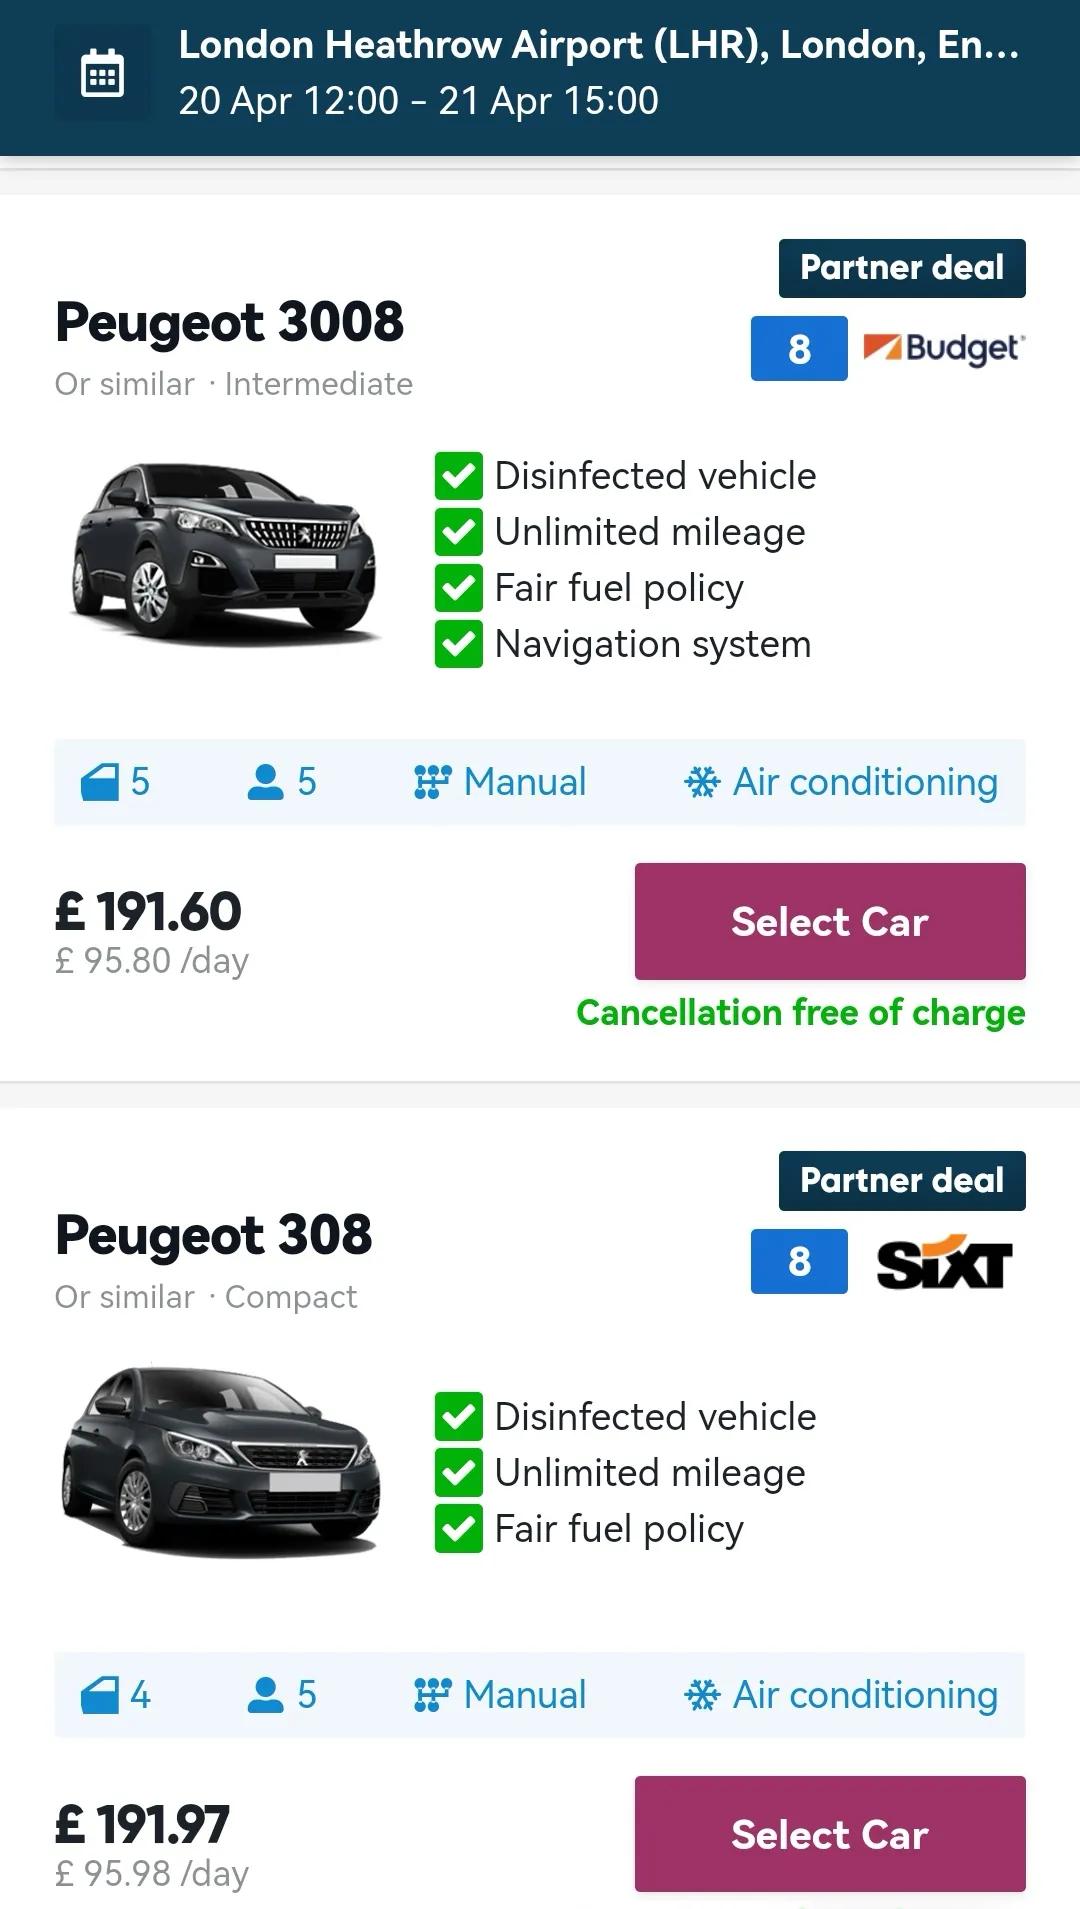The height and width of the screenshot is (1909, 1080).
Task: Tap the Peugeot 308 air conditioning snowflake icon
Action: pos(702,1695)
